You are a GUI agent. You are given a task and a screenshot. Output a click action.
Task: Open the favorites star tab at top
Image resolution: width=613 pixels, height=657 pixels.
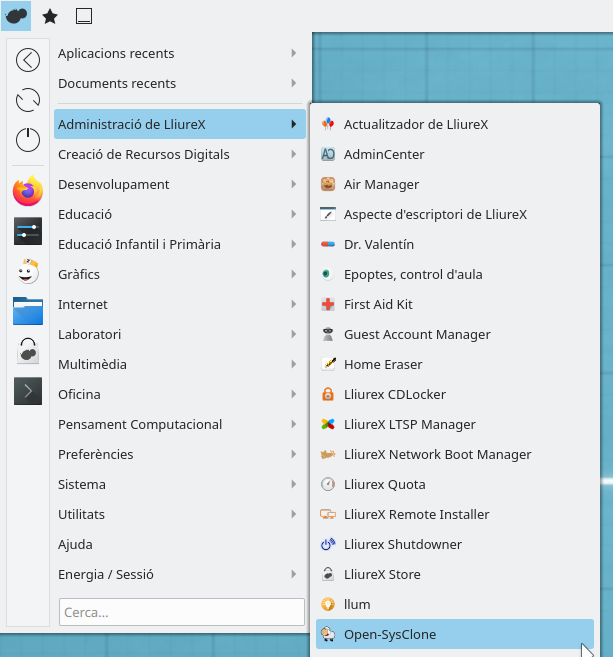coord(50,16)
